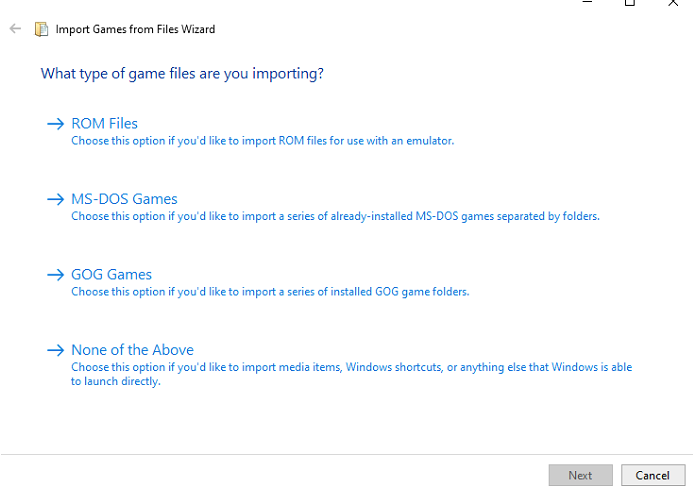Screen dimensions: 693x489
Task: Select None of the Above option
Action: (132, 350)
